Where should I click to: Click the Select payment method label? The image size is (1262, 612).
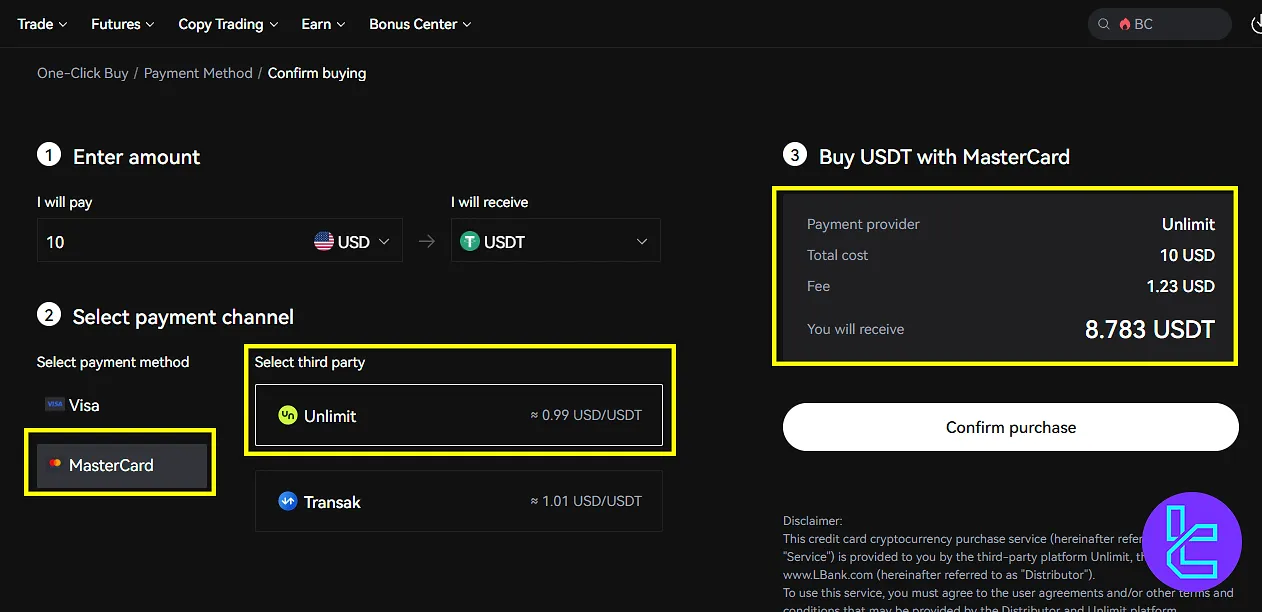(113, 362)
